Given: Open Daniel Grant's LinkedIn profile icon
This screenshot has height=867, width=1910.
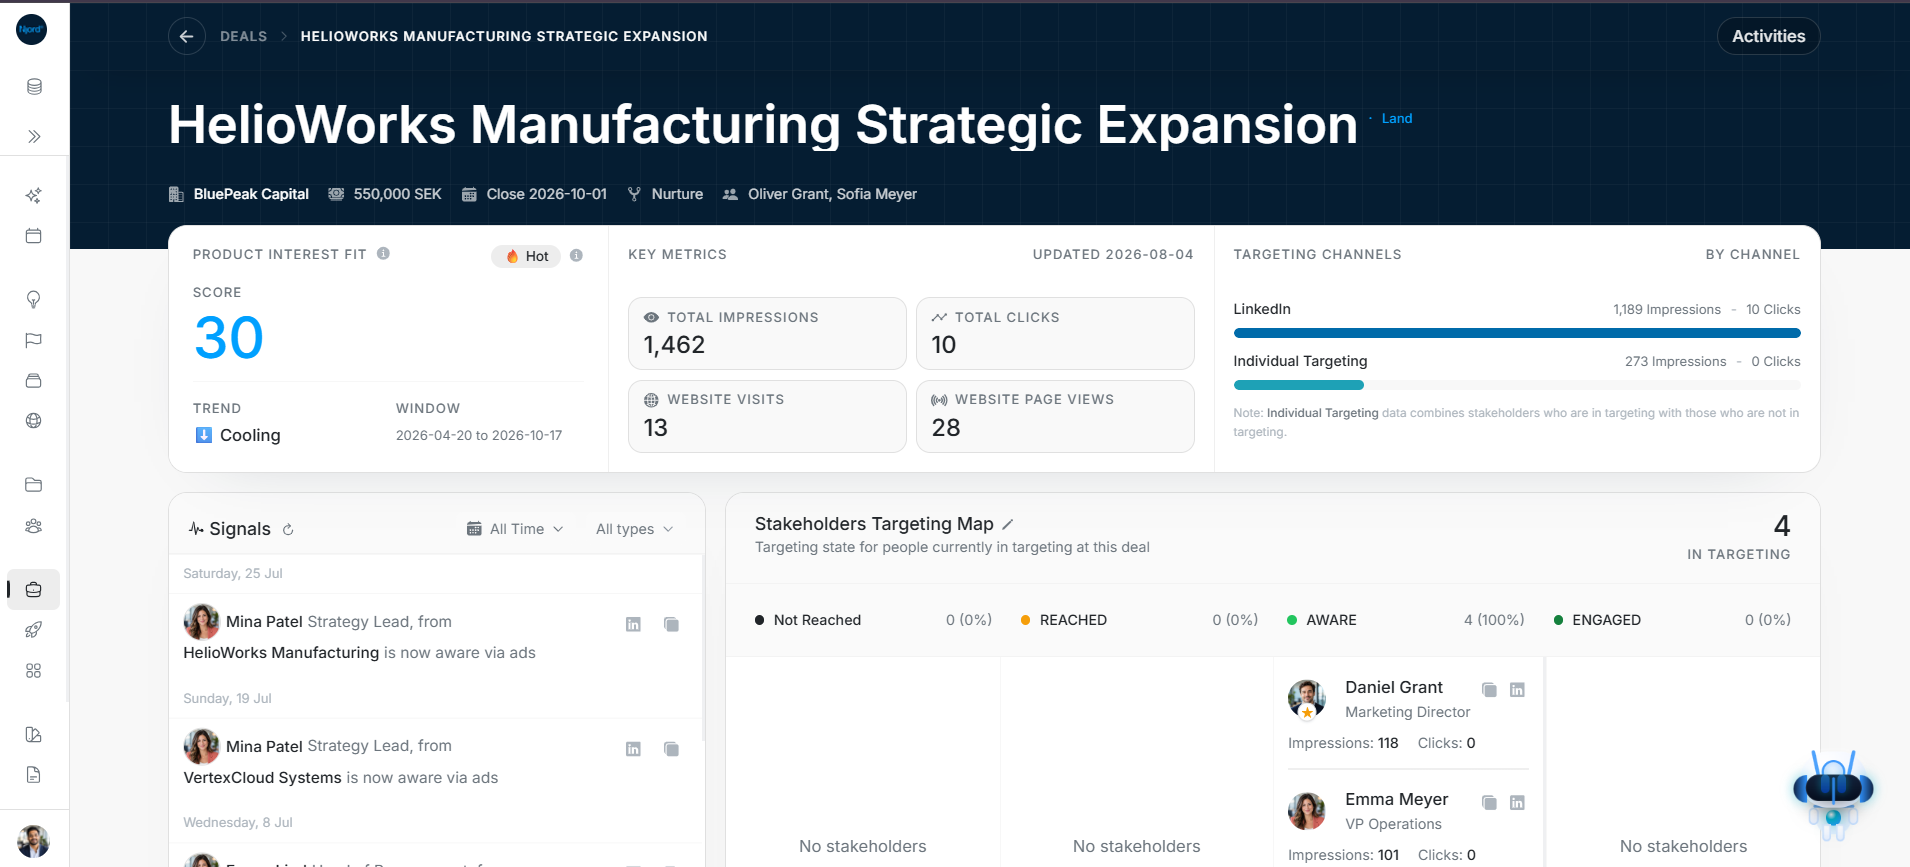Looking at the screenshot, I should click(1517, 690).
